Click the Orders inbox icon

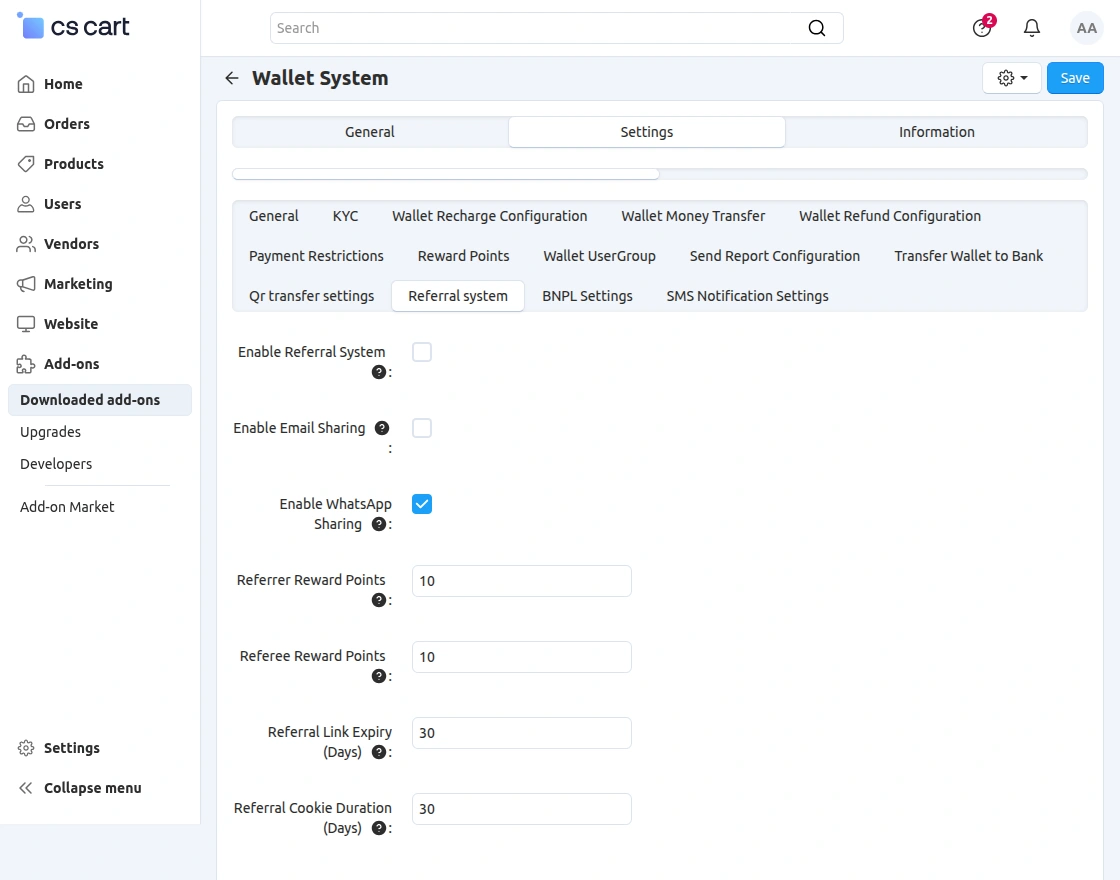click(x=26, y=124)
